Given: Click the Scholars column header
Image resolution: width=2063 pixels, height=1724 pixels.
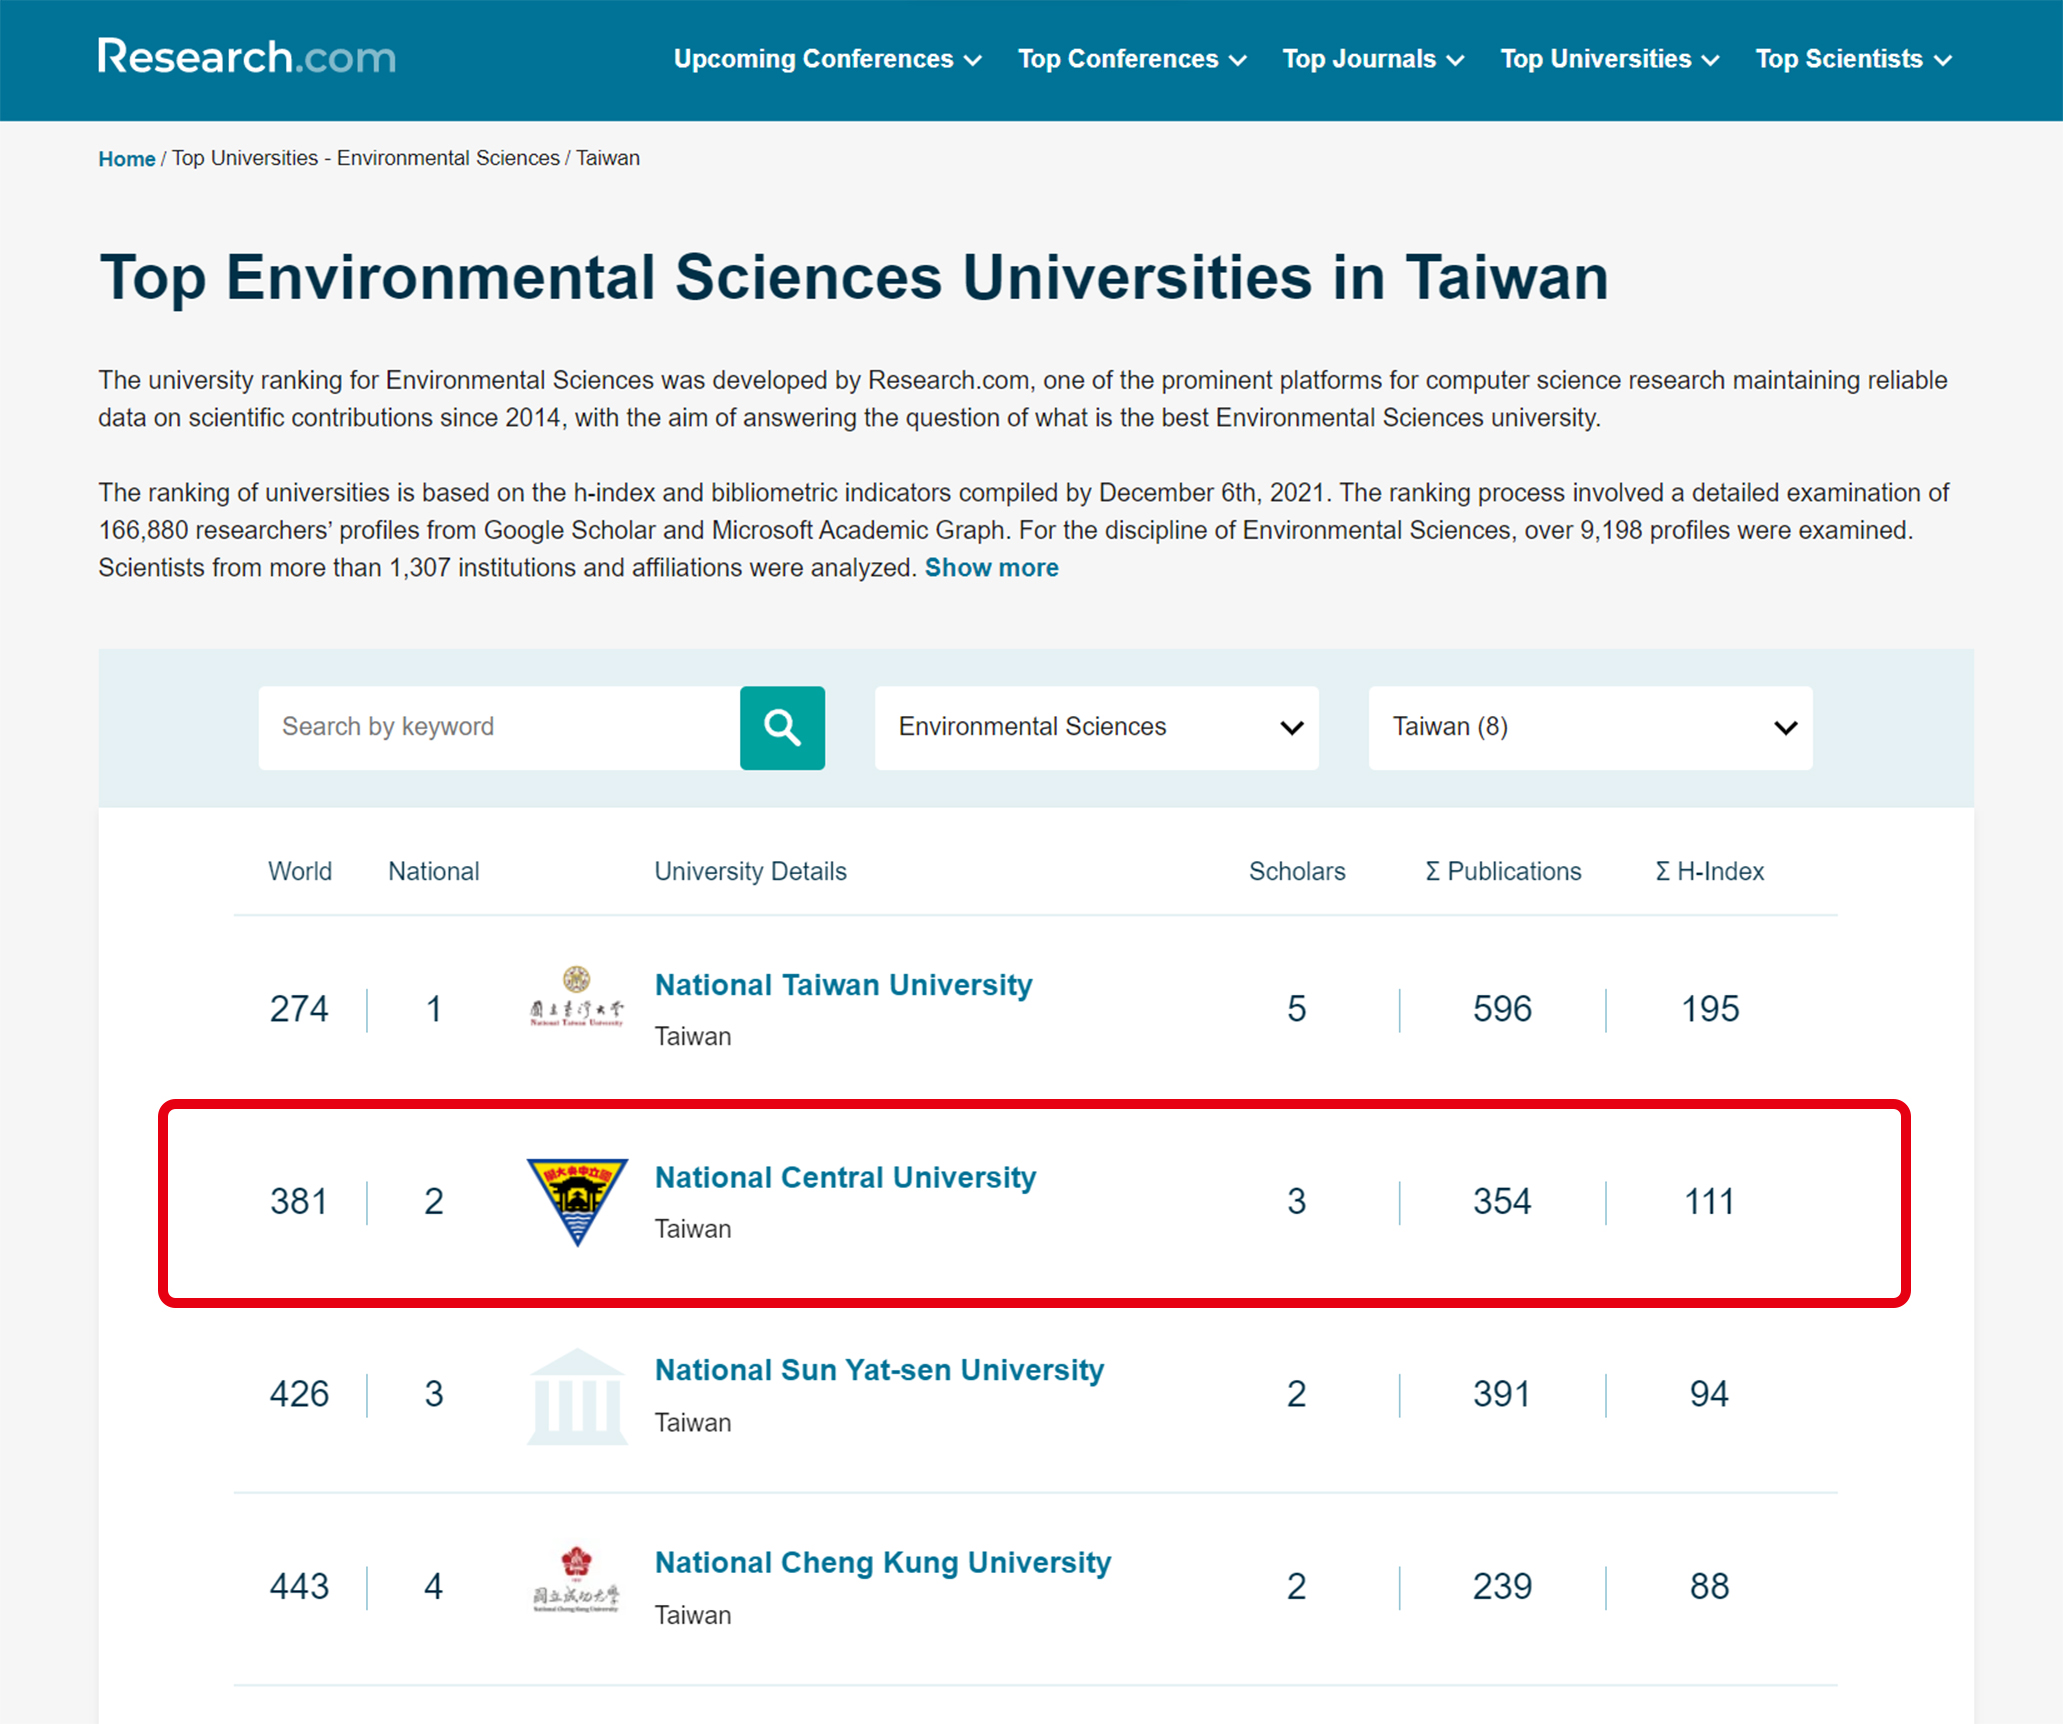Looking at the screenshot, I should tap(1297, 871).
